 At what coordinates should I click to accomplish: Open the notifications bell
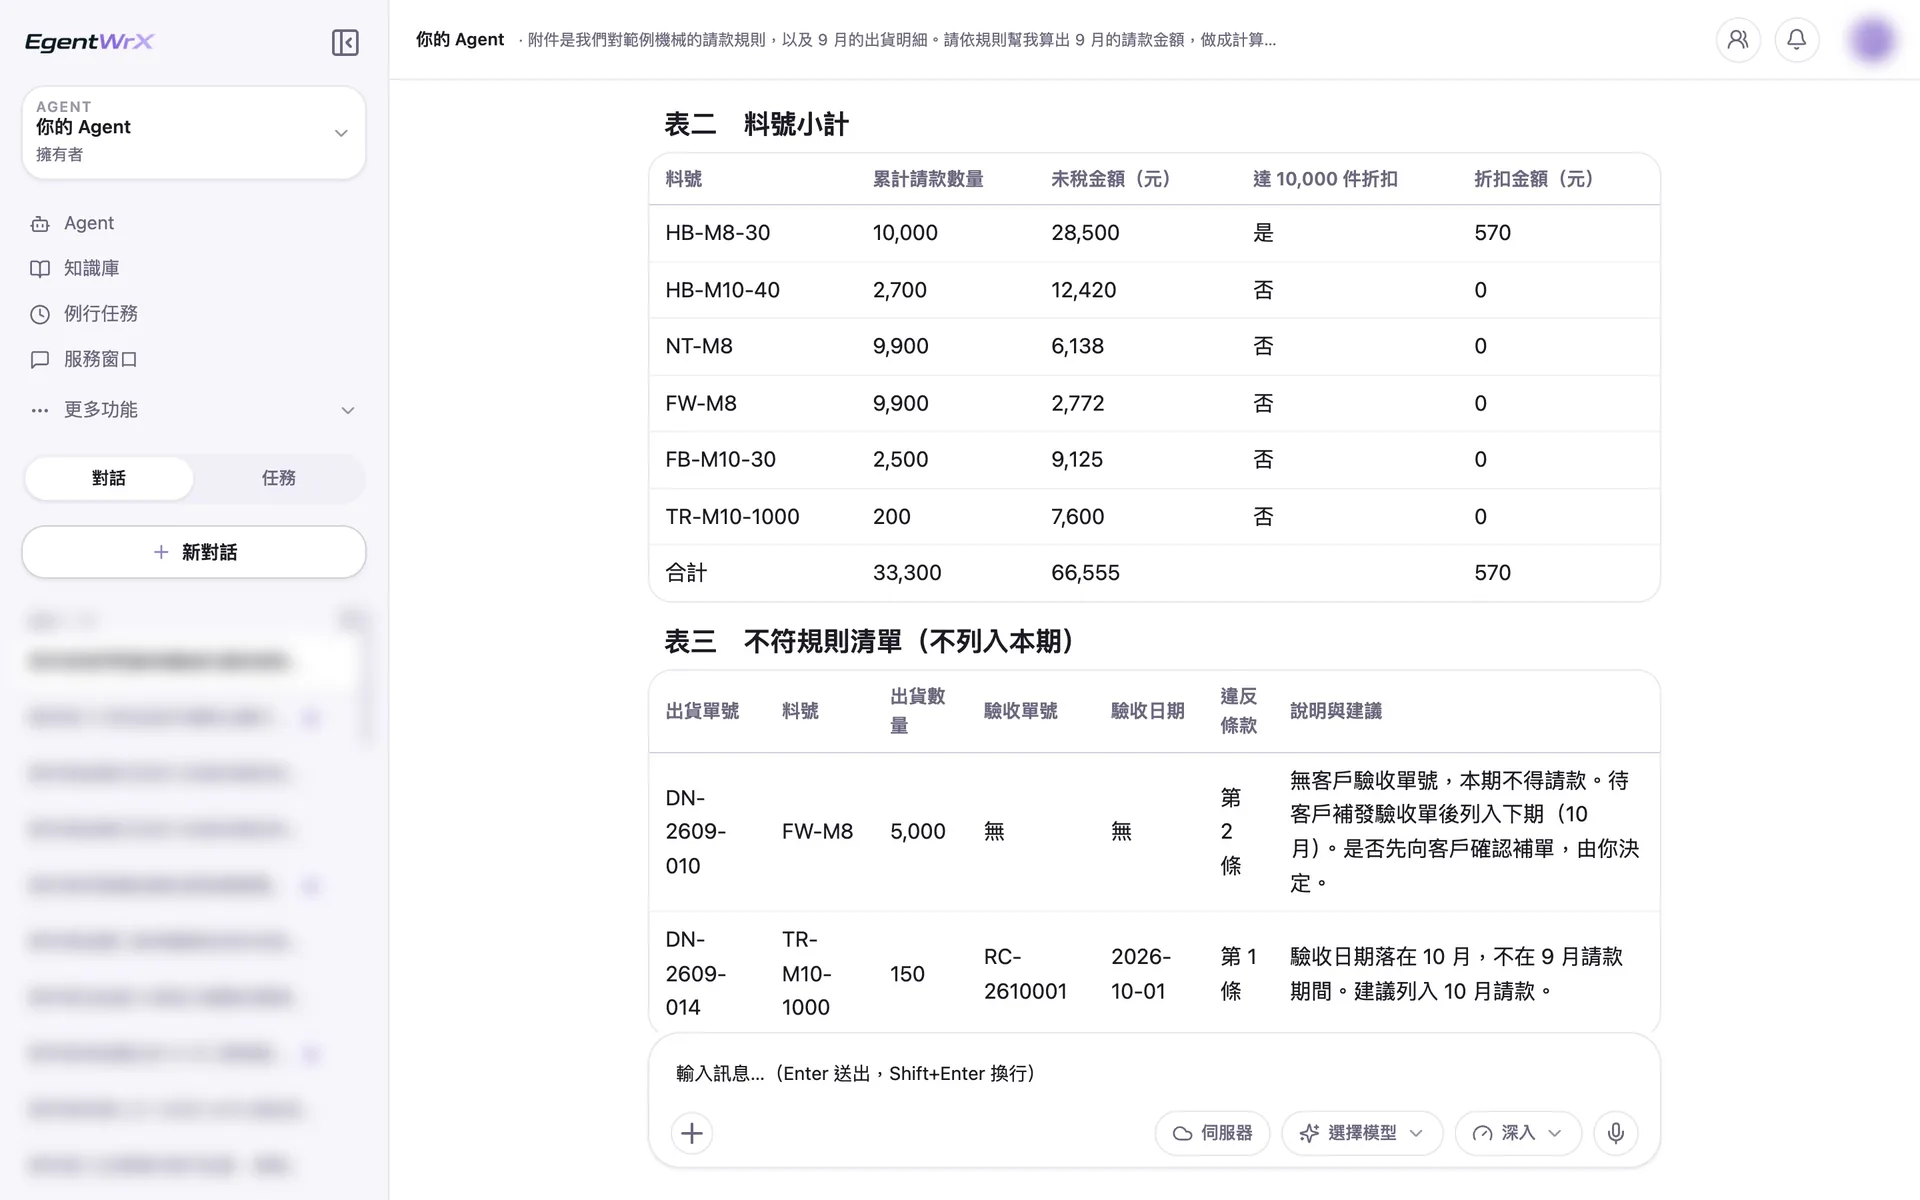click(1797, 40)
